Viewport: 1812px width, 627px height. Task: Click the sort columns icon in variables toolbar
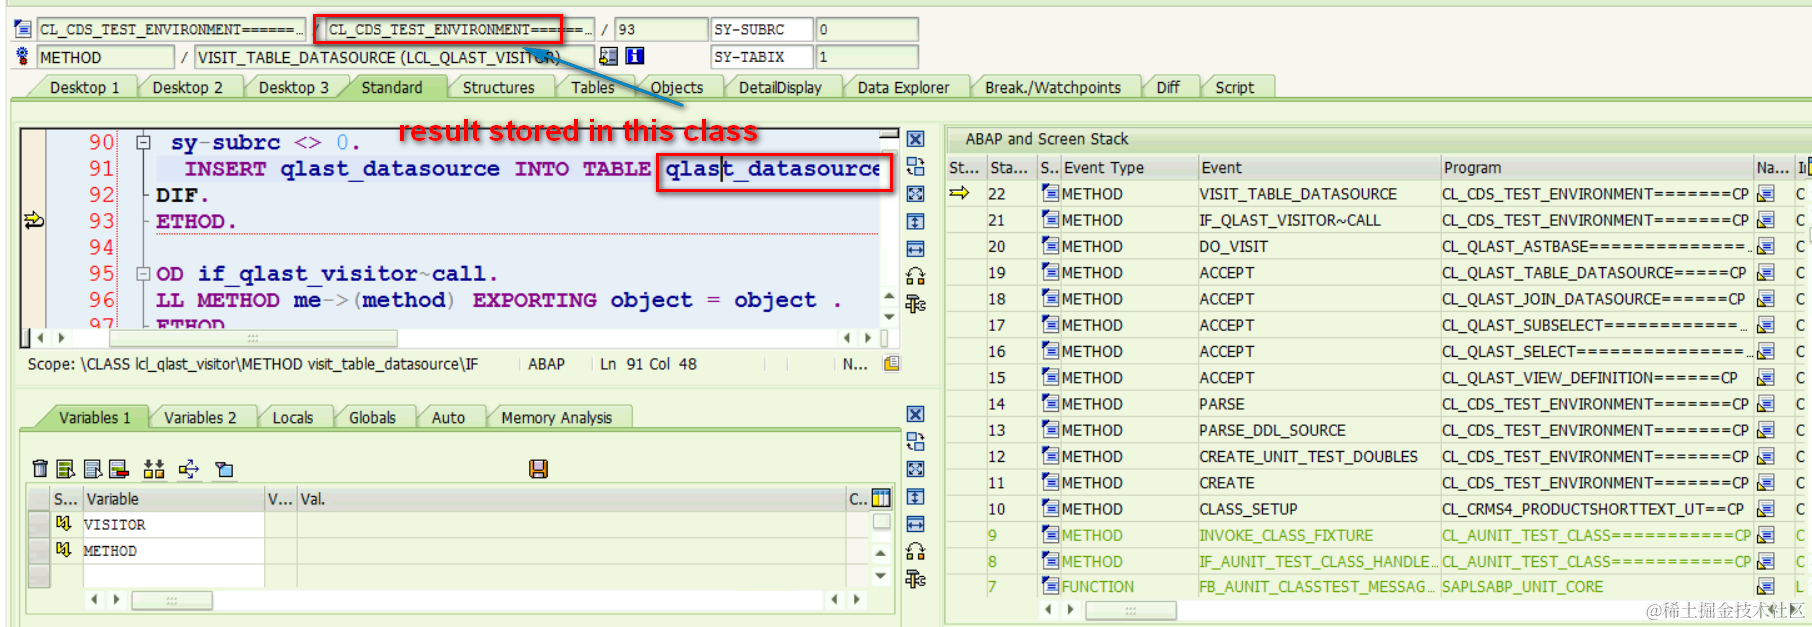[154, 468]
